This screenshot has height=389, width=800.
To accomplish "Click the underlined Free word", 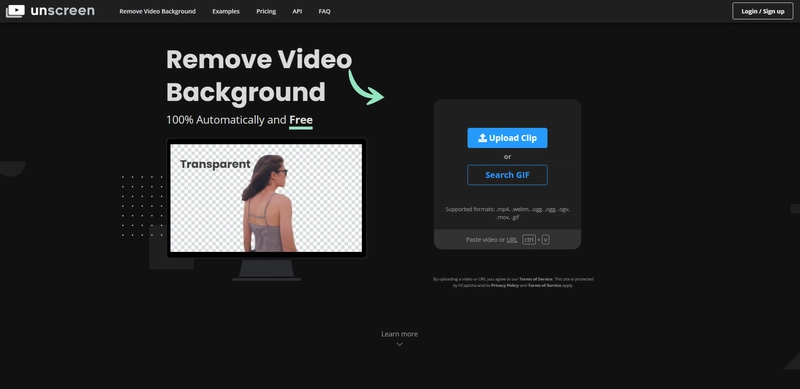I will tap(301, 120).
